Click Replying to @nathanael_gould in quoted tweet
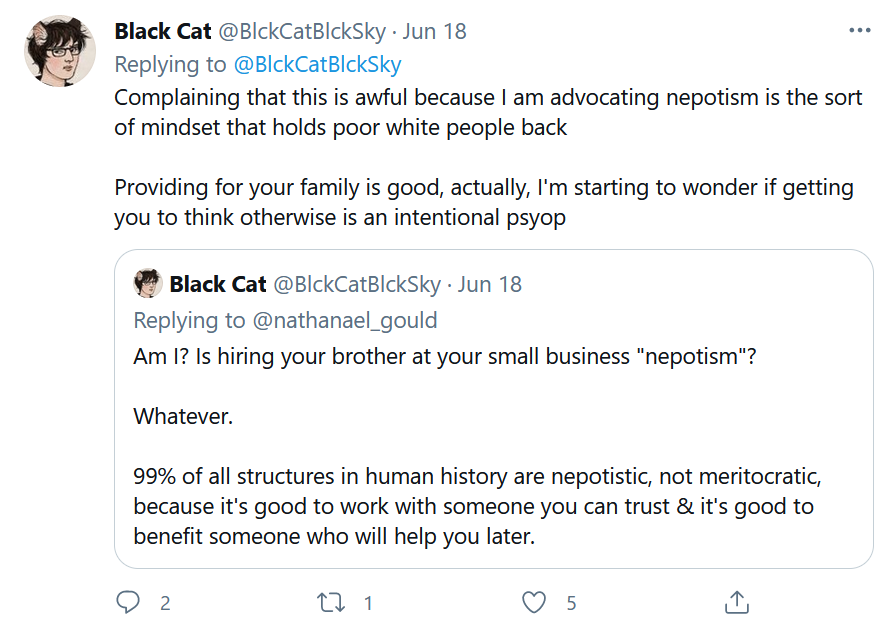 click(x=285, y=320)
